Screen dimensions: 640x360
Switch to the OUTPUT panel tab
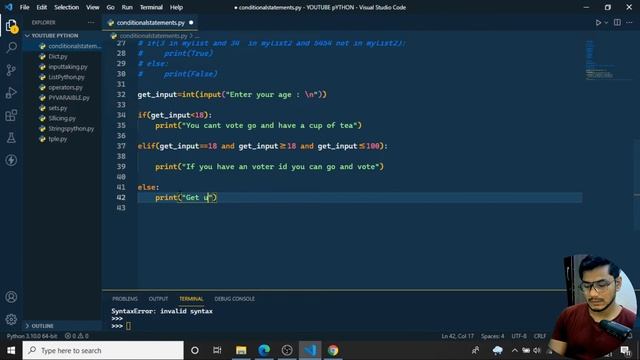tap(158, 299)
